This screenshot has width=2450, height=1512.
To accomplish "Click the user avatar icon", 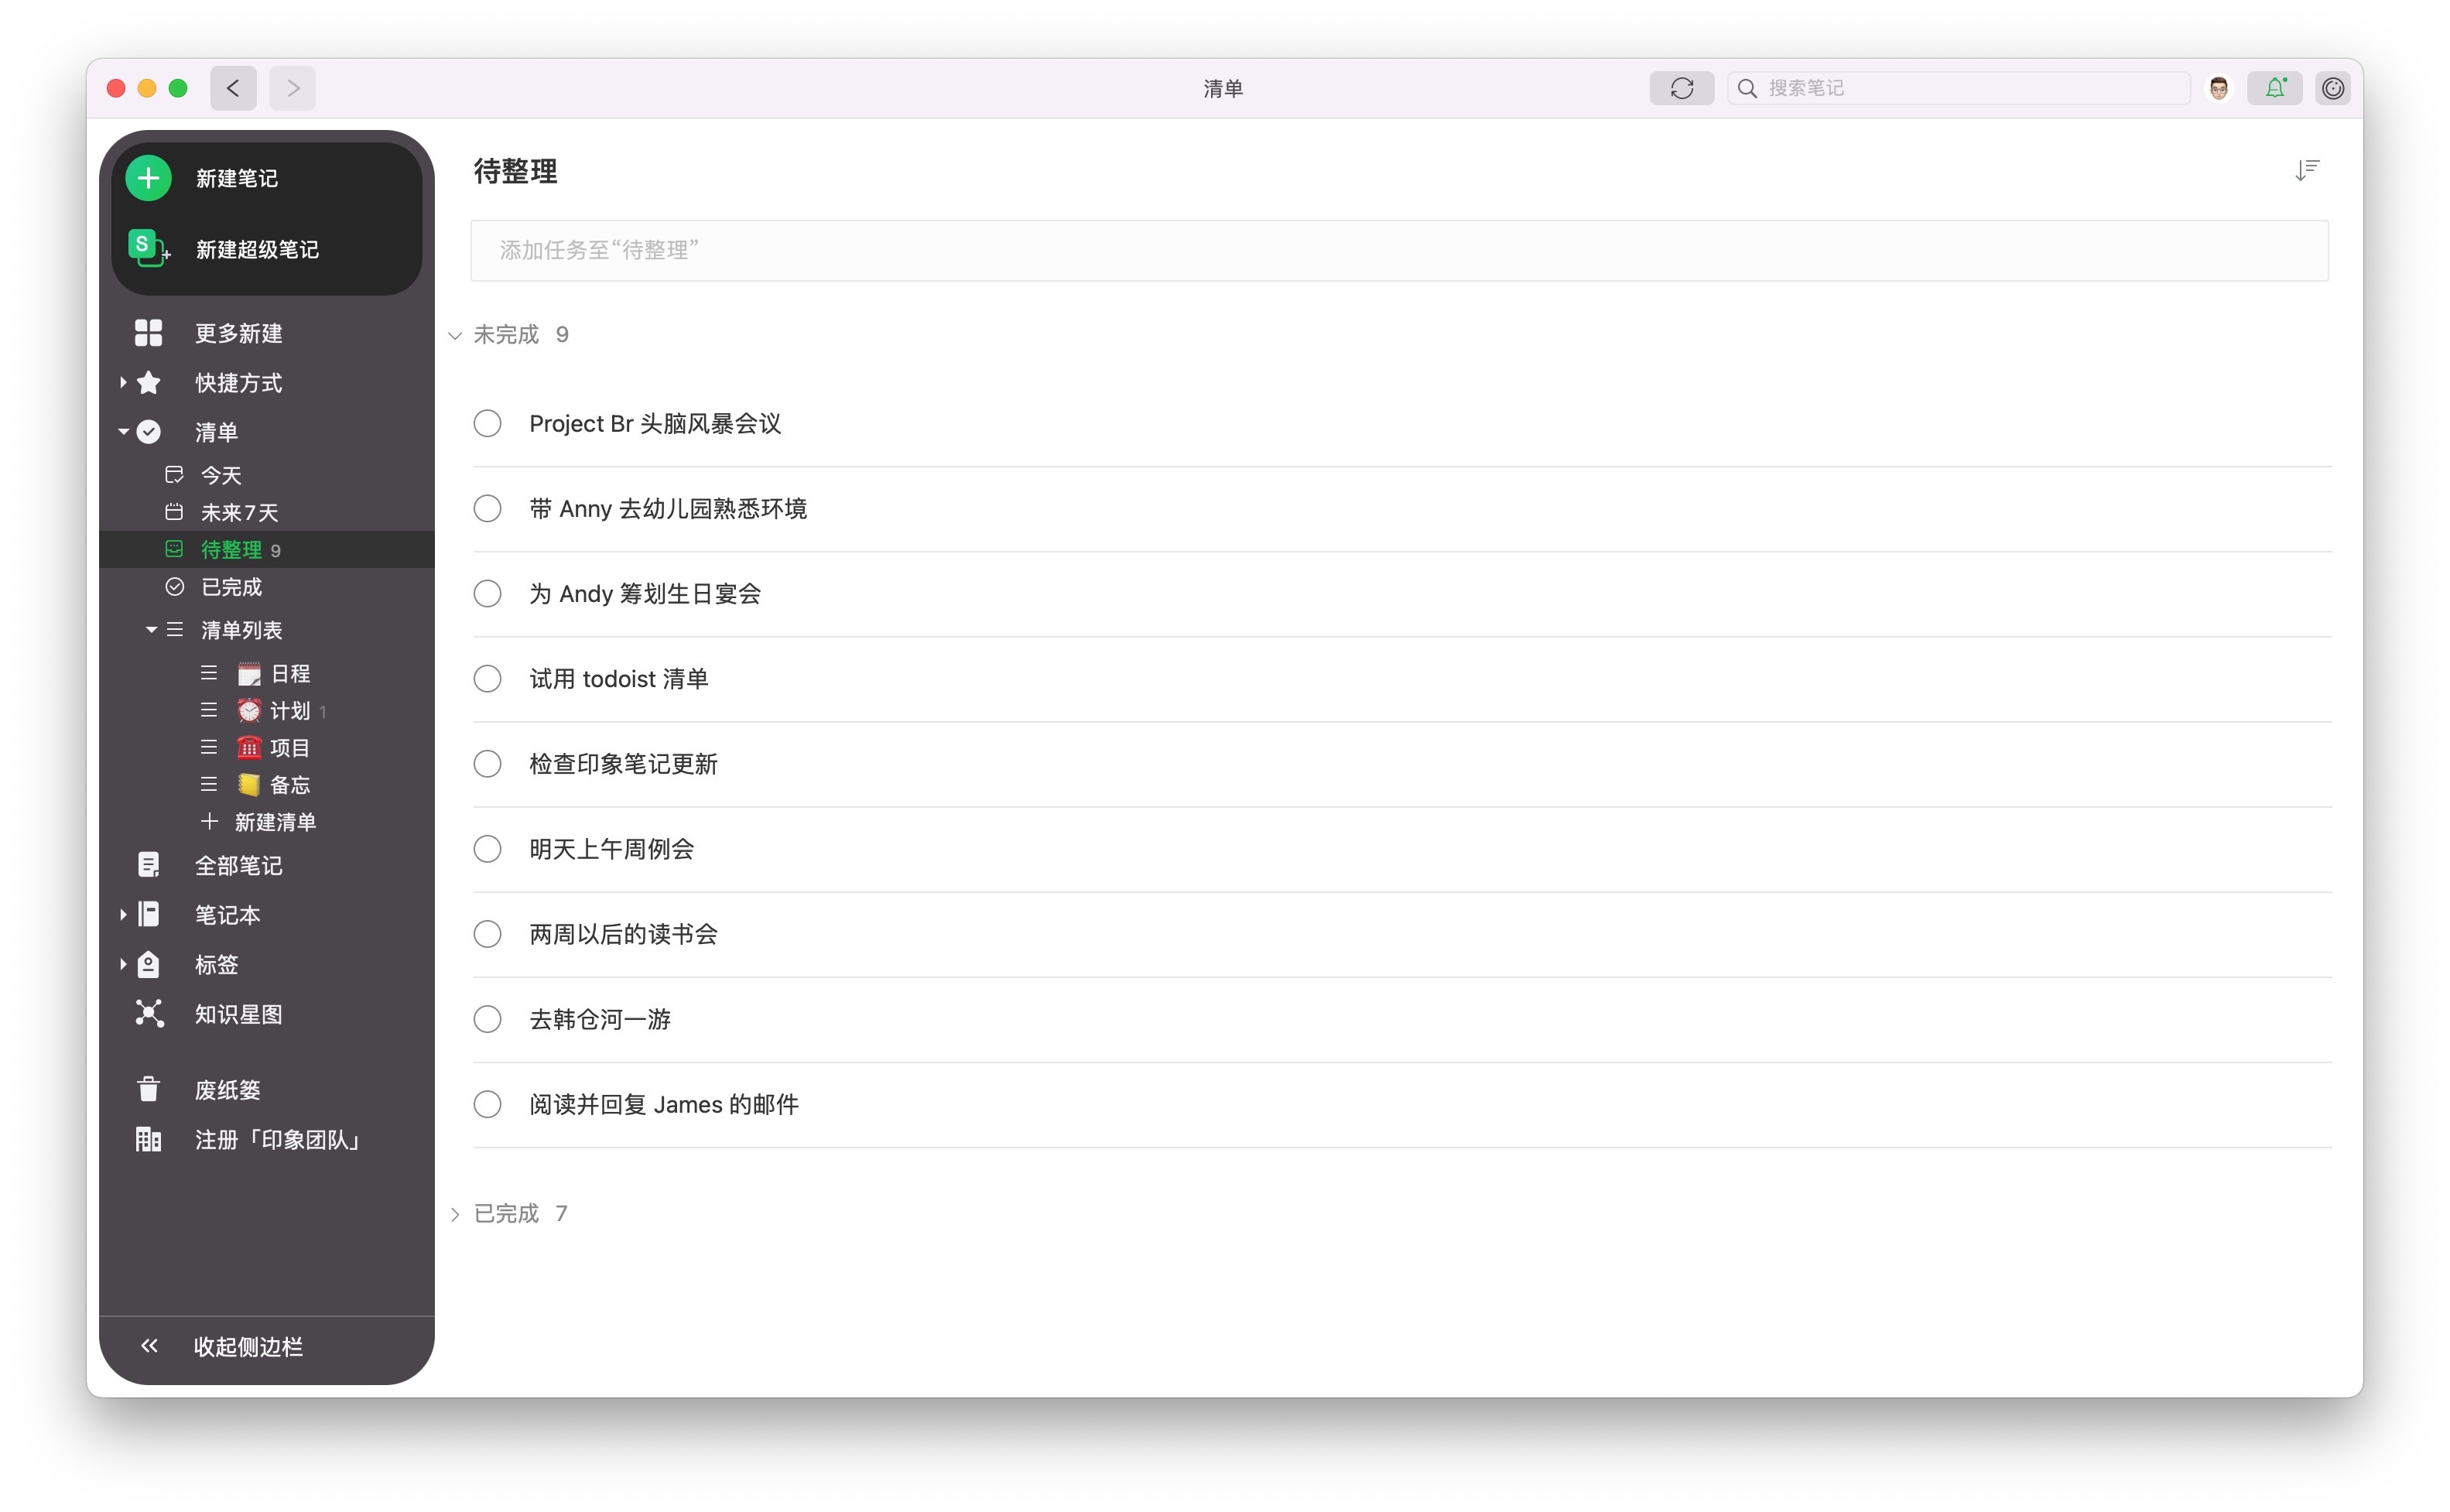I will (2219, 88).
